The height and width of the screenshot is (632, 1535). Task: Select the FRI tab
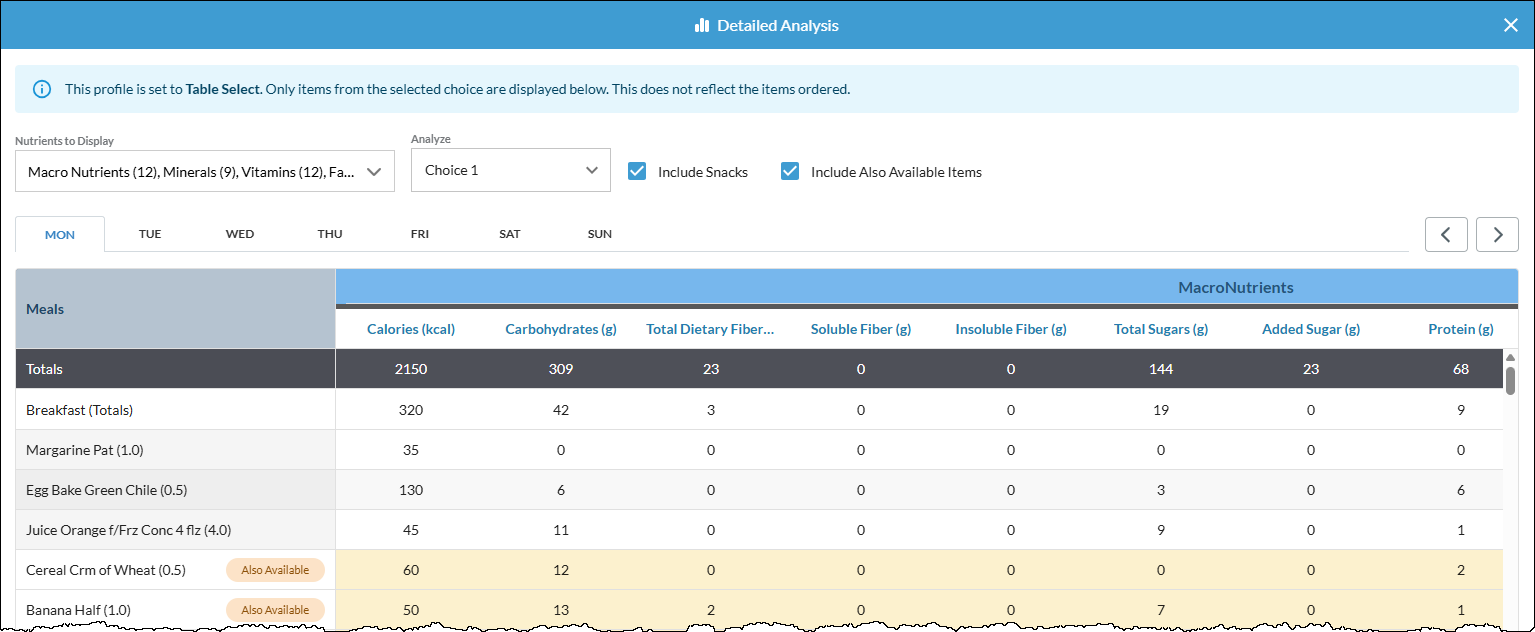pos(420,234)
